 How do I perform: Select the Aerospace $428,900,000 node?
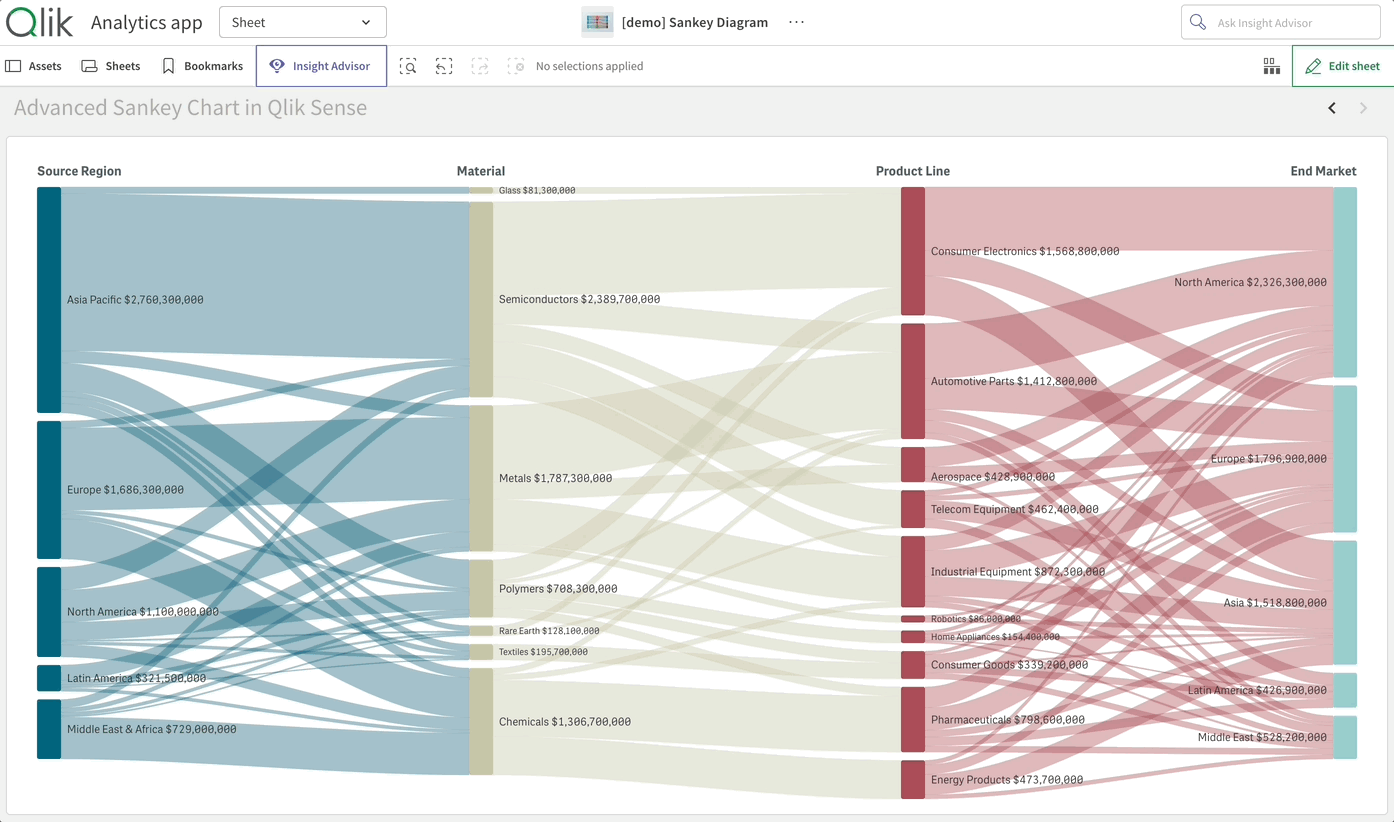[913, 465]
